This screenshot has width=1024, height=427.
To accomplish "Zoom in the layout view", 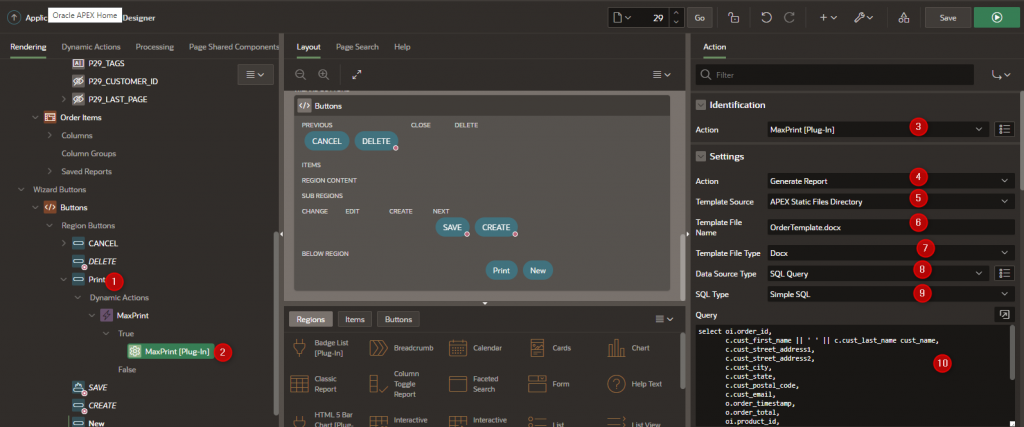I will (x=323, y=75).
